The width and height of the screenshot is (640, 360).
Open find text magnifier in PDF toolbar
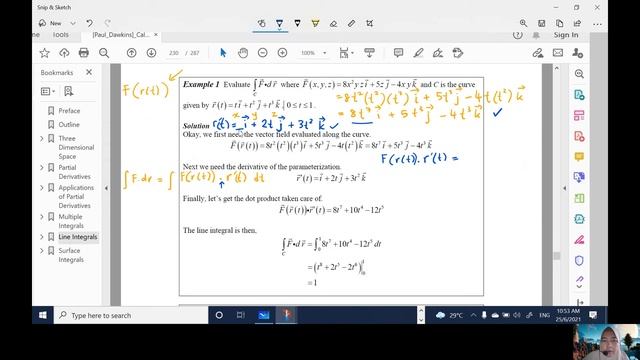(104, 53)
